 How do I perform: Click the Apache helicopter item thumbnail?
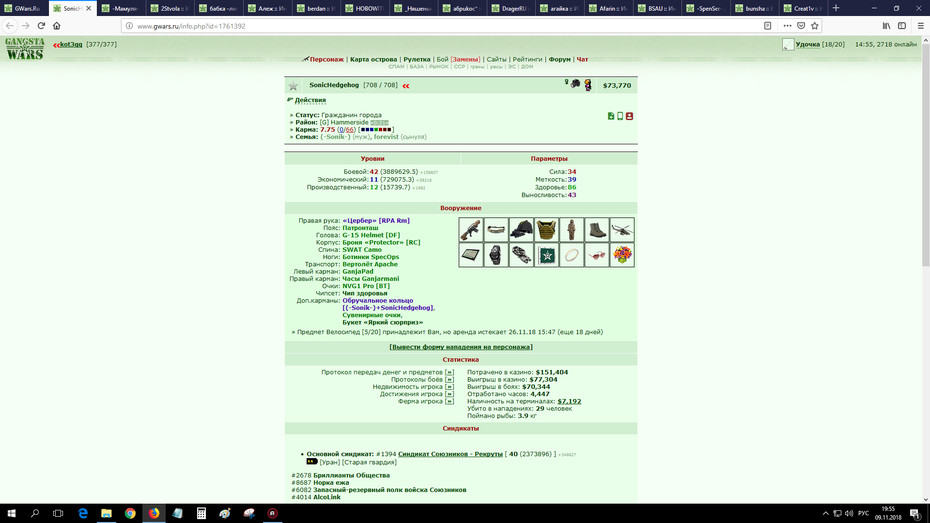pos(622,230)
